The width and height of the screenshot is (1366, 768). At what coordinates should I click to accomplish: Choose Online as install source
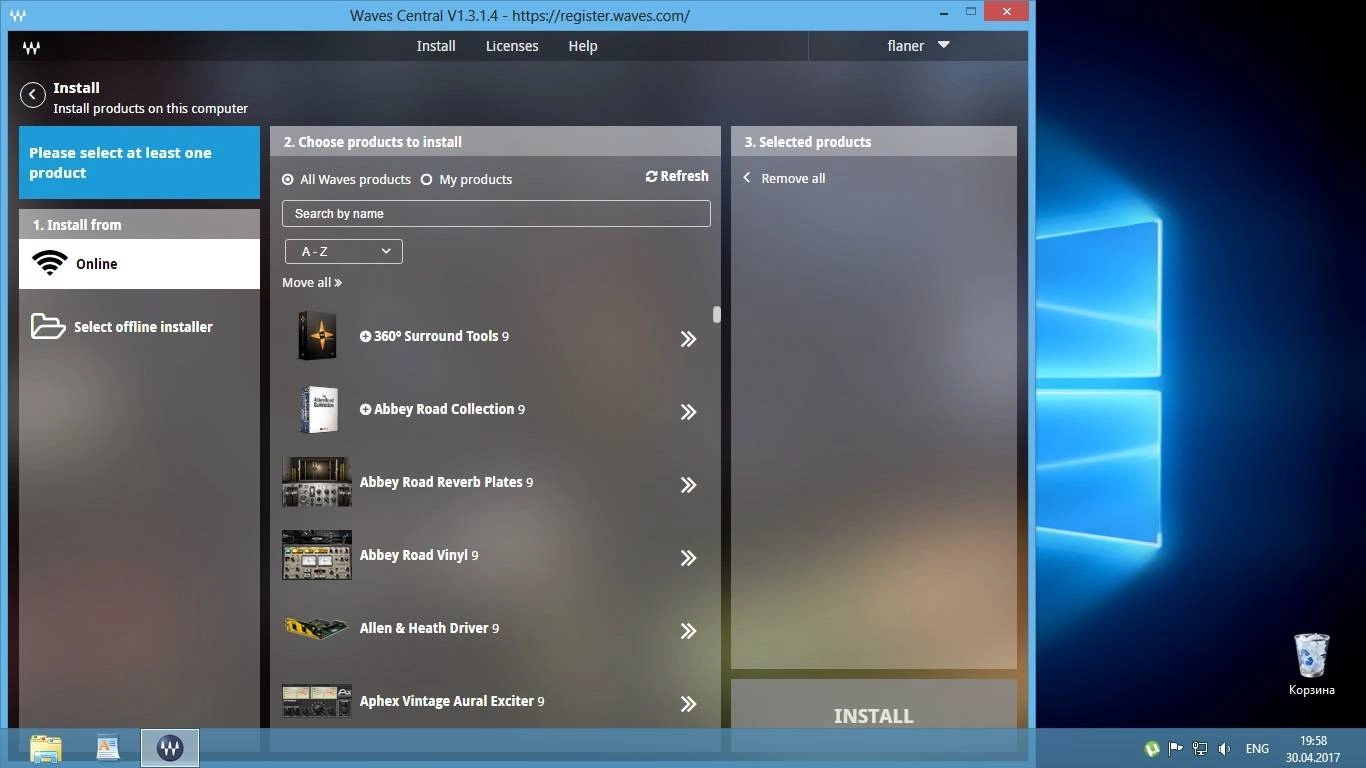click(139, 264)
